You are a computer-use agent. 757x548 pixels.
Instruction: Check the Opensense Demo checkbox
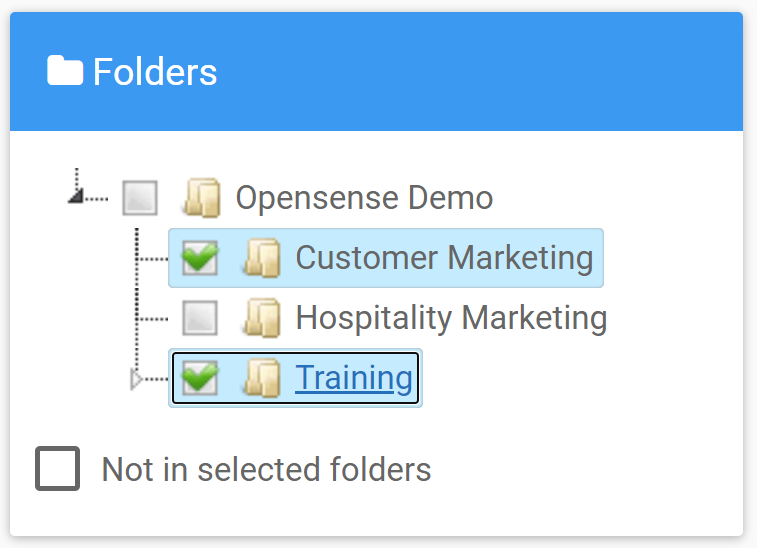pos(140,197)
